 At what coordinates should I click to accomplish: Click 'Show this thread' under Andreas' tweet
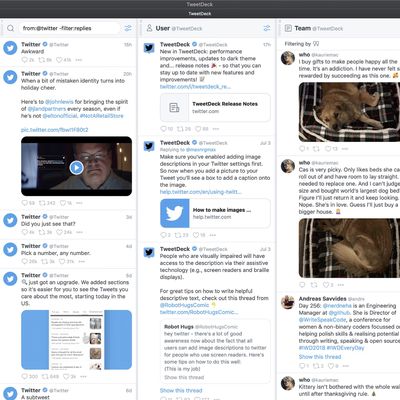[320, 357]
